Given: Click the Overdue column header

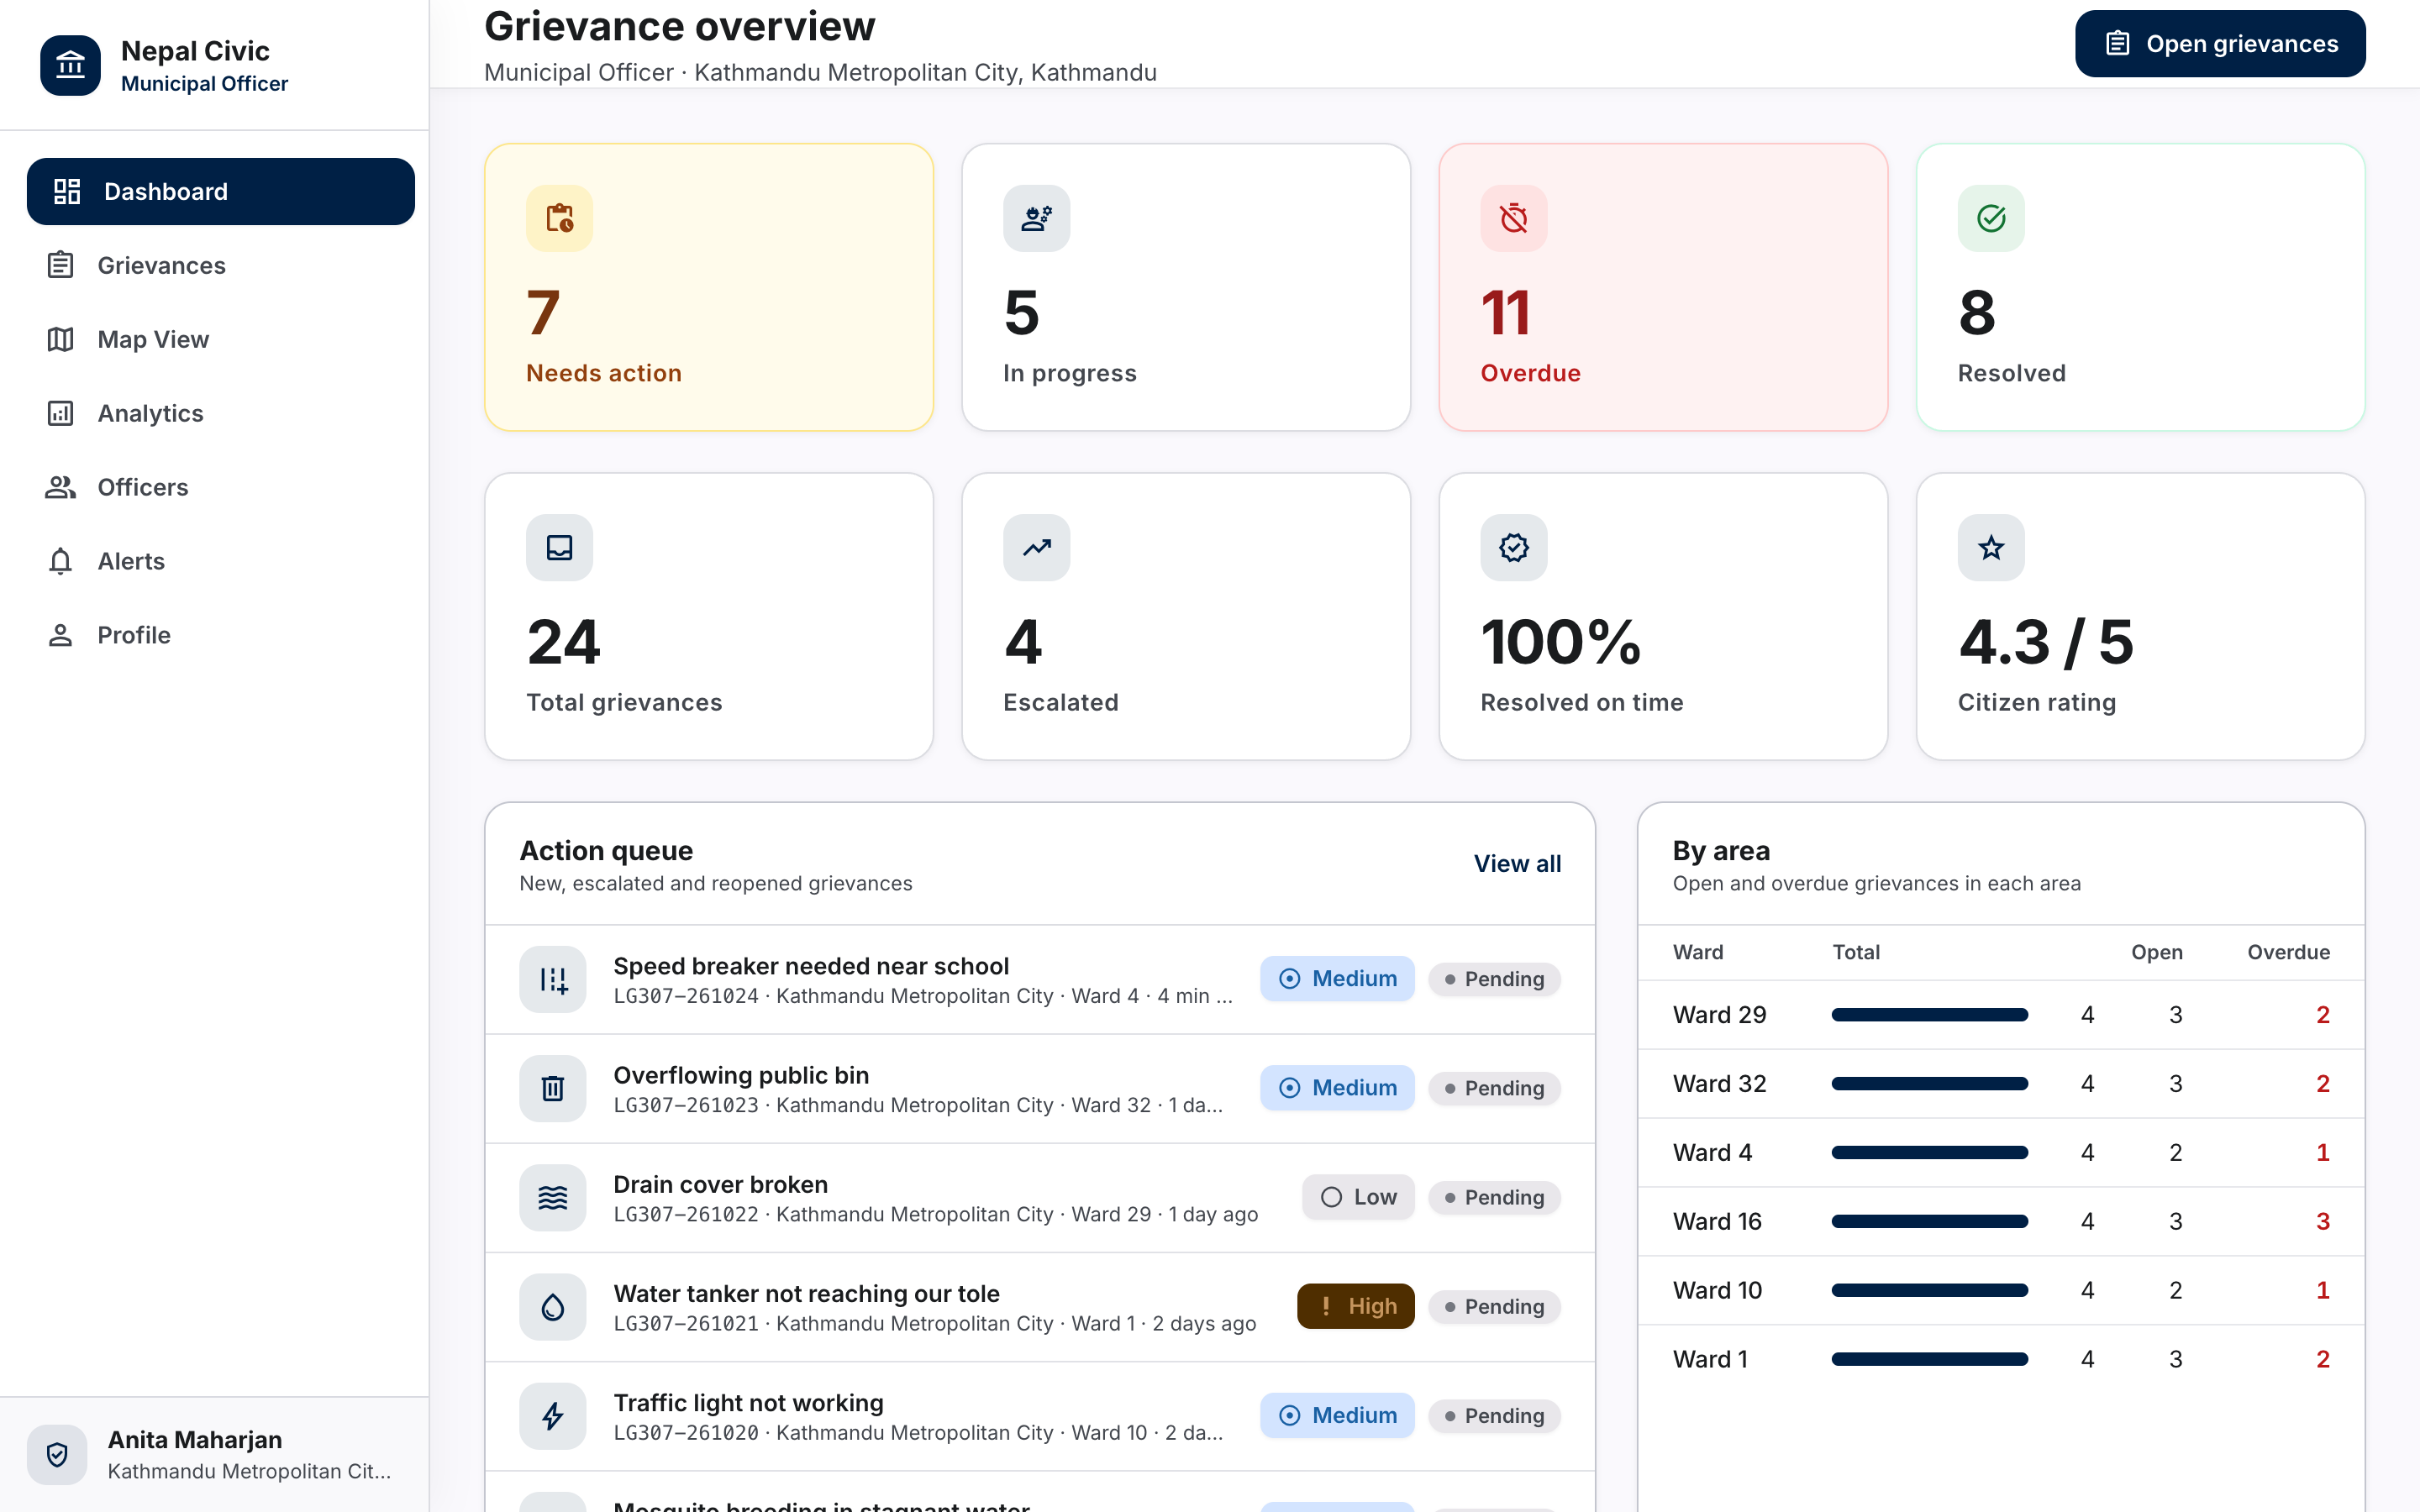Looking at the screenshot, I should pos(2288,952).
